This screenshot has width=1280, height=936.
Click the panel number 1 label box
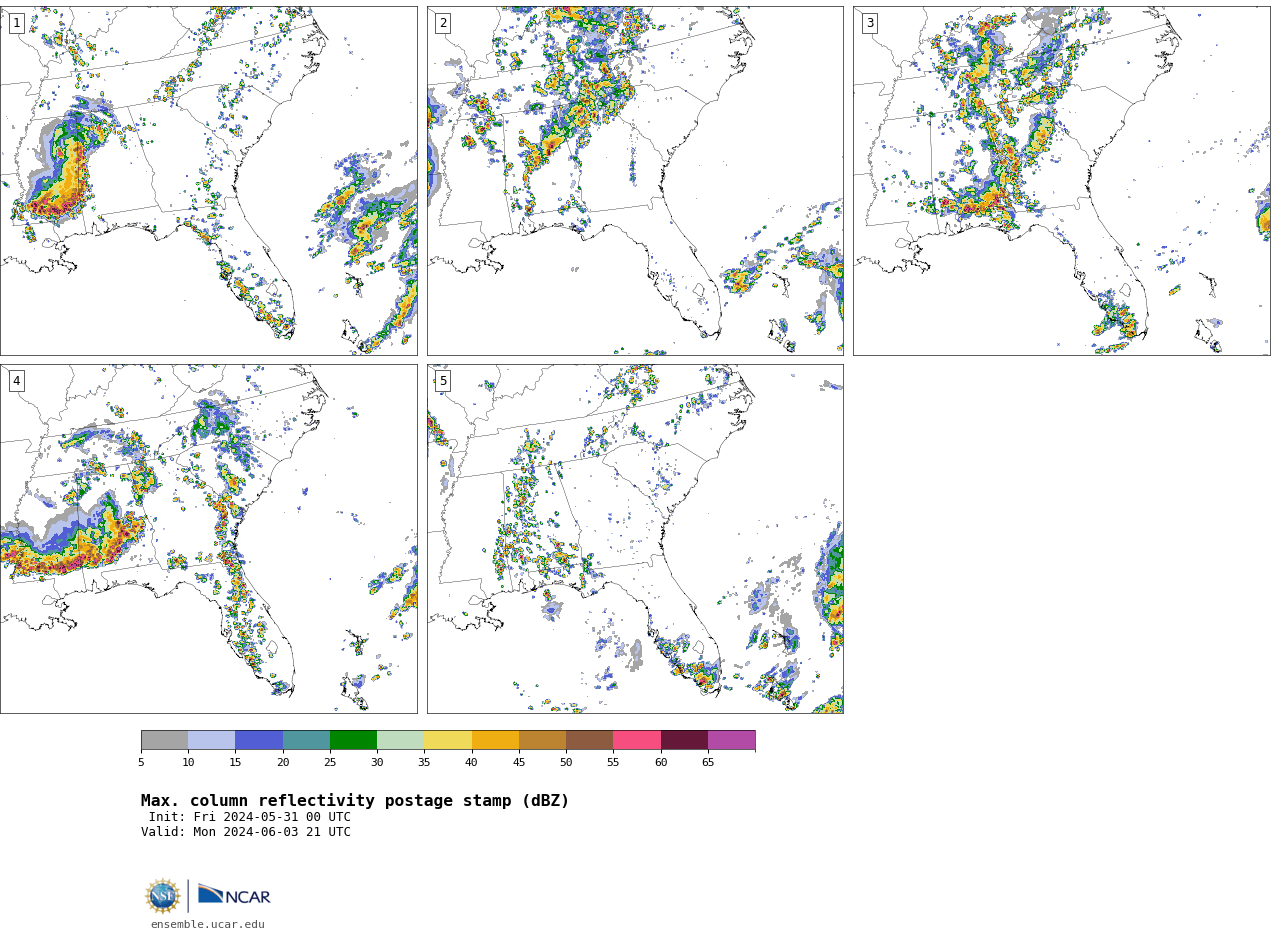16,23
